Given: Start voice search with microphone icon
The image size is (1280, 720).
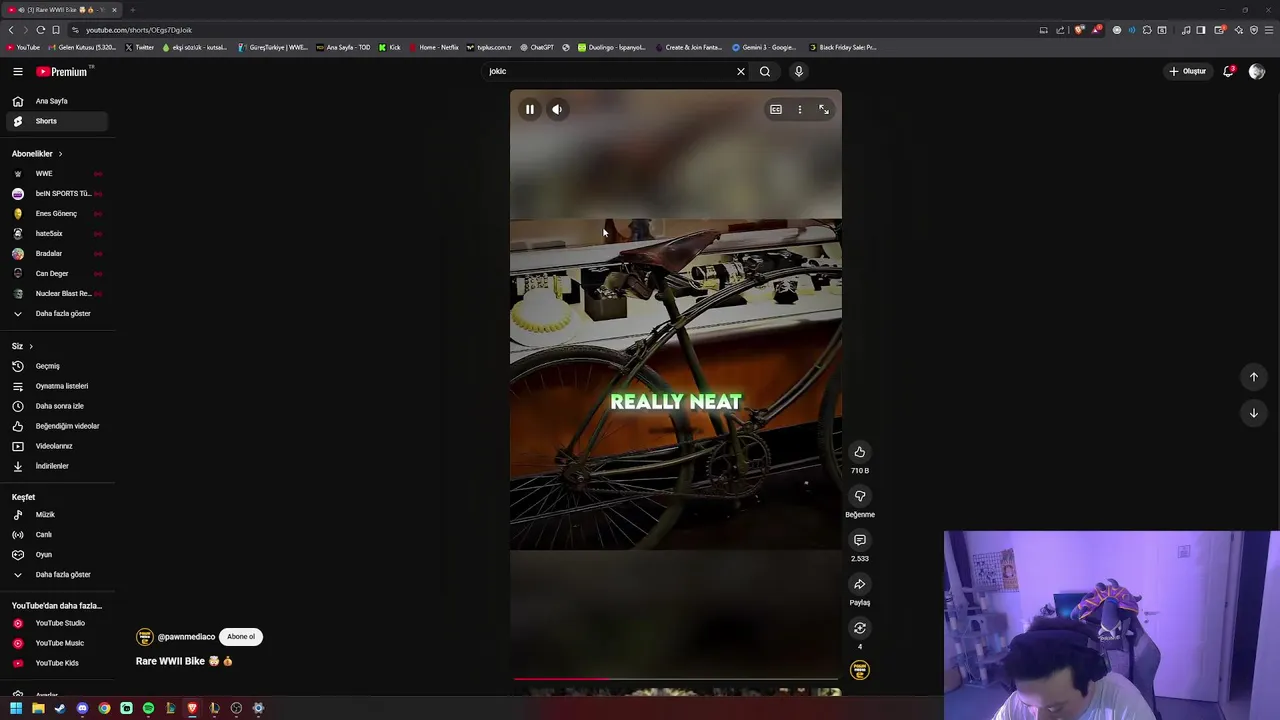Looking at the screenshot, I should (x=798, y=71).
